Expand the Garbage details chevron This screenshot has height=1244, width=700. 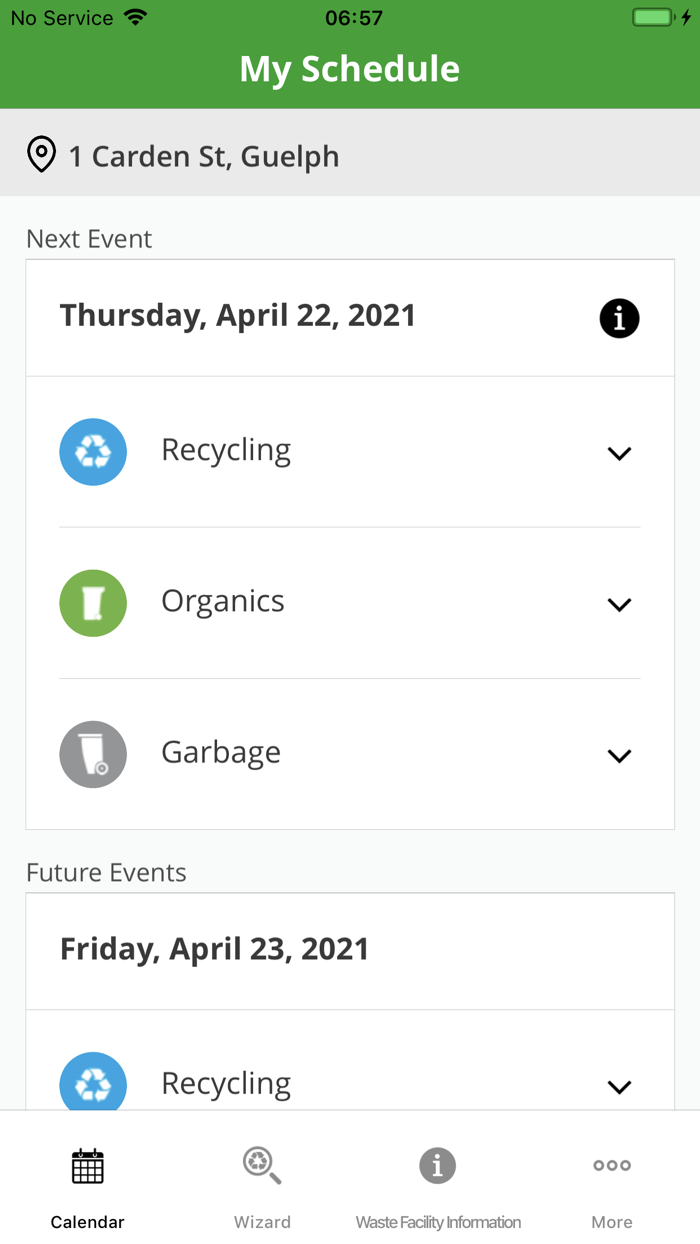pos(619,755)
